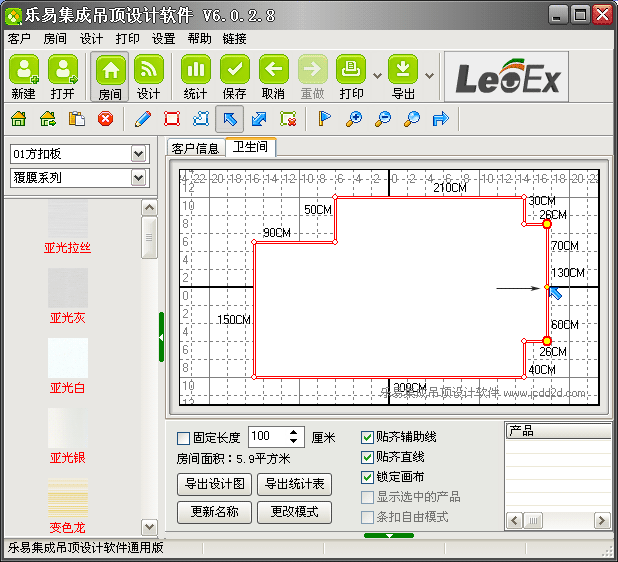Click the 更改模式 button

tap(294, 511)
